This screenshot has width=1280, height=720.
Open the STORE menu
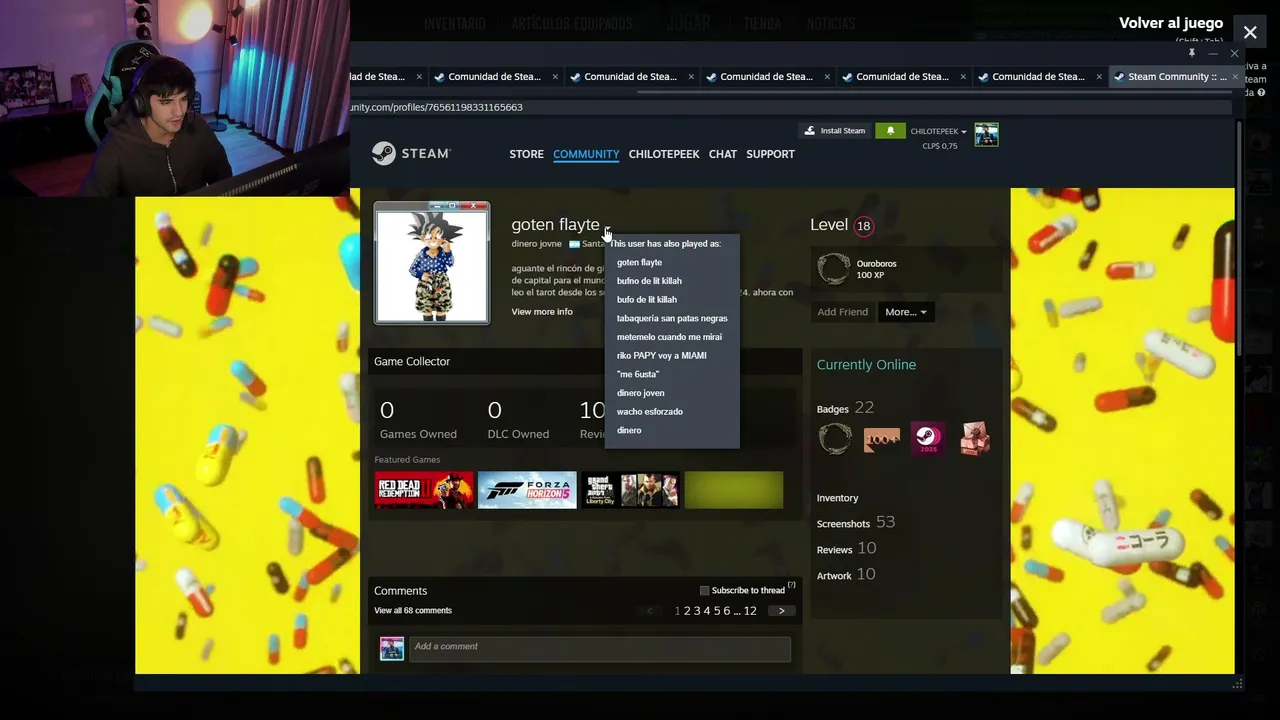(x=526, y=154)
